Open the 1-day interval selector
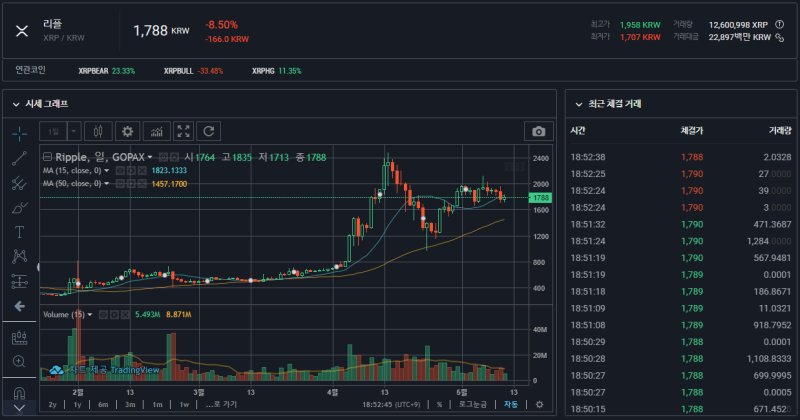Image resolution: width=800 pixels, height=420 pixels. pos(54,131)
